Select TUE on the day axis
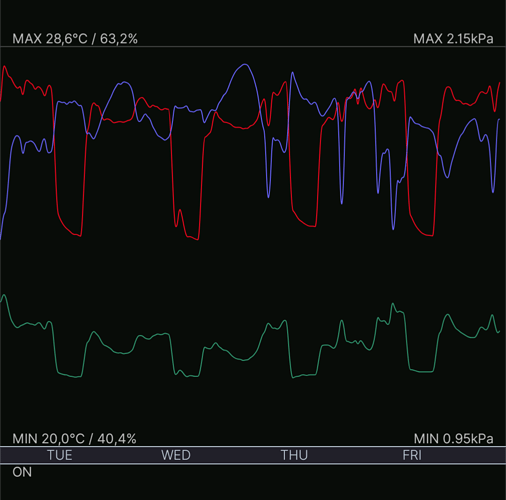This screenshot has height=500, width=506. (60, 455)
